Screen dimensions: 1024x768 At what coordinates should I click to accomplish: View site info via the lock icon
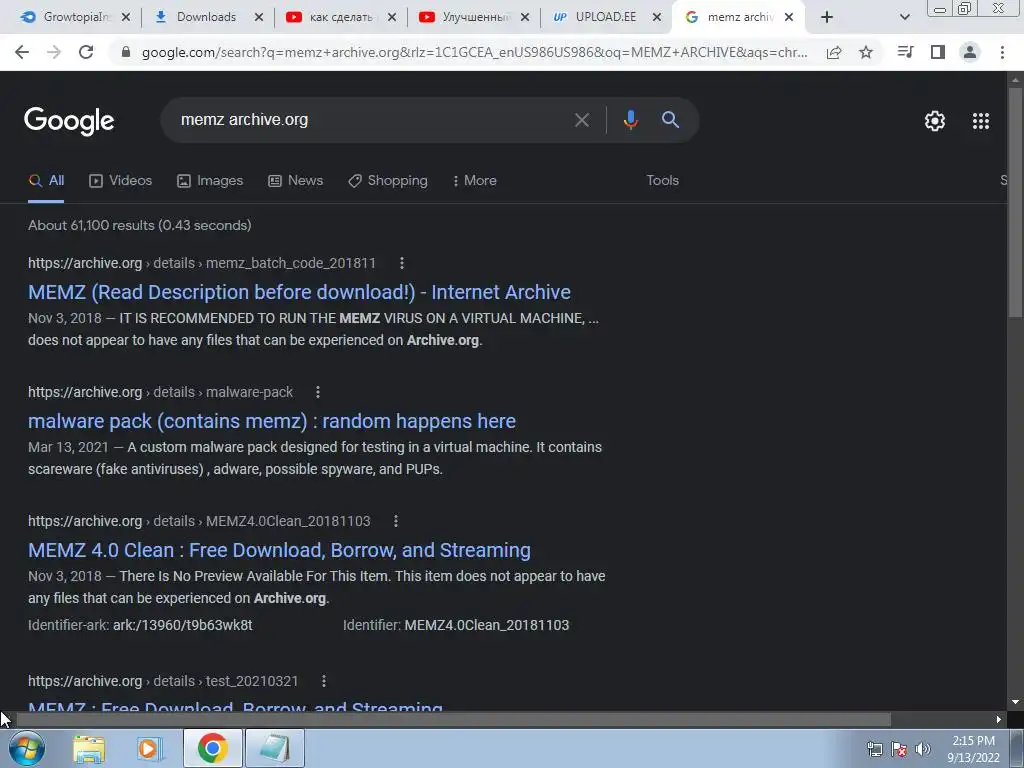click(x=126, y=52)
